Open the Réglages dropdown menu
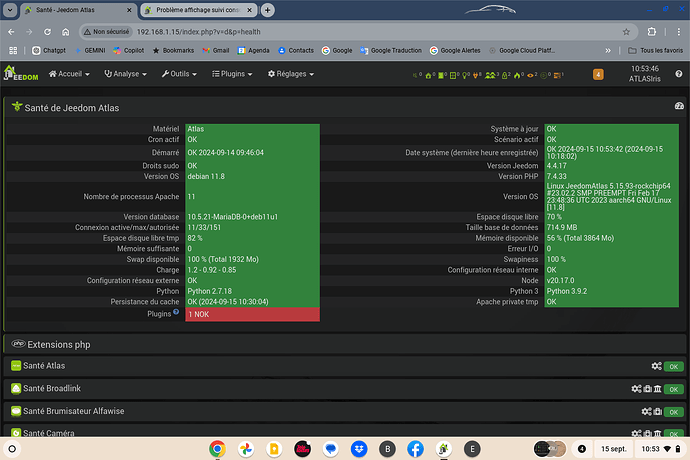690x460 pixels. pos(291,74)
